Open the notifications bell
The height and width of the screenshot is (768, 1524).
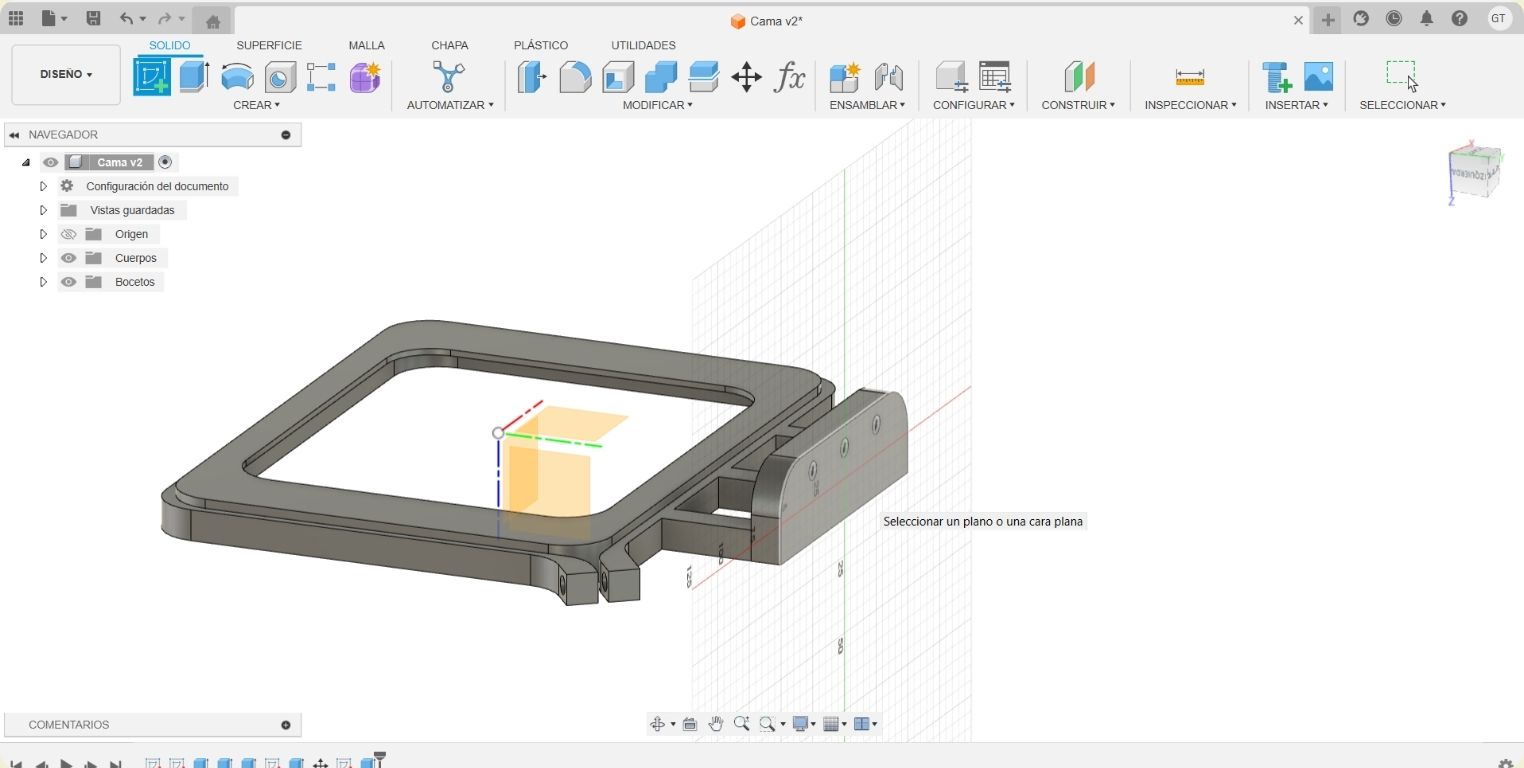click(1427, 18)
